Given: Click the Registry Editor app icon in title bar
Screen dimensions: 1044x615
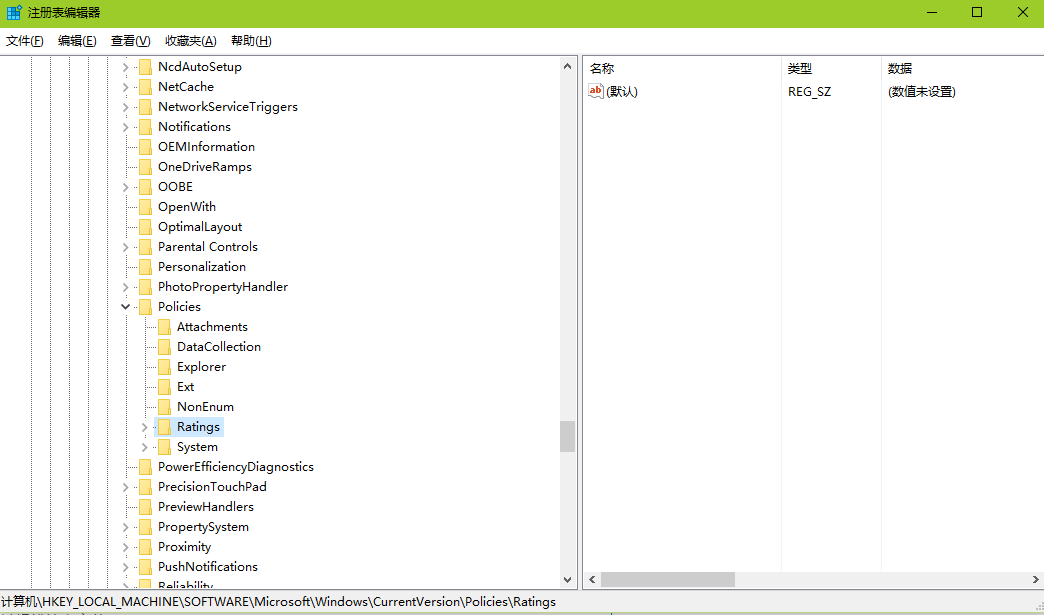Looking at the screenshot, I should (14, 13).
